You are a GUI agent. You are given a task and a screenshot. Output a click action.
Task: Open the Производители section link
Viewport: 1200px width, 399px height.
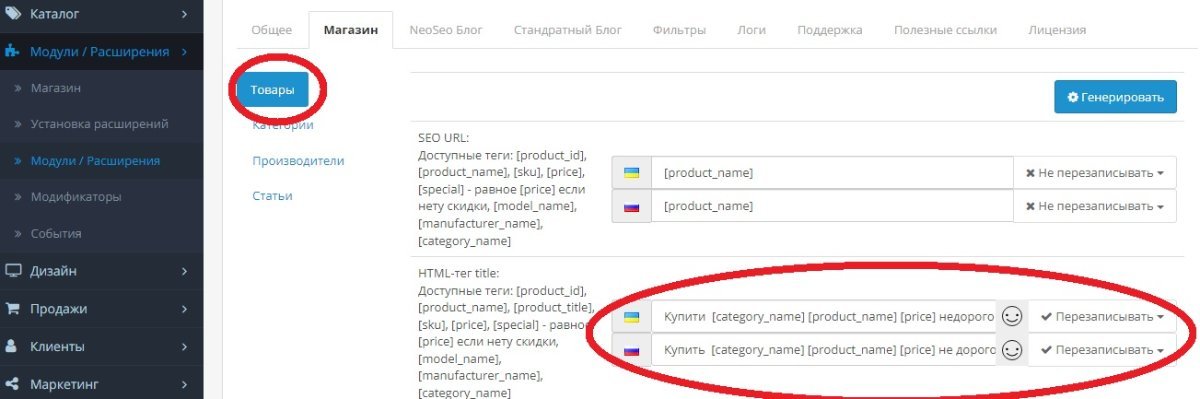(298, 160)
